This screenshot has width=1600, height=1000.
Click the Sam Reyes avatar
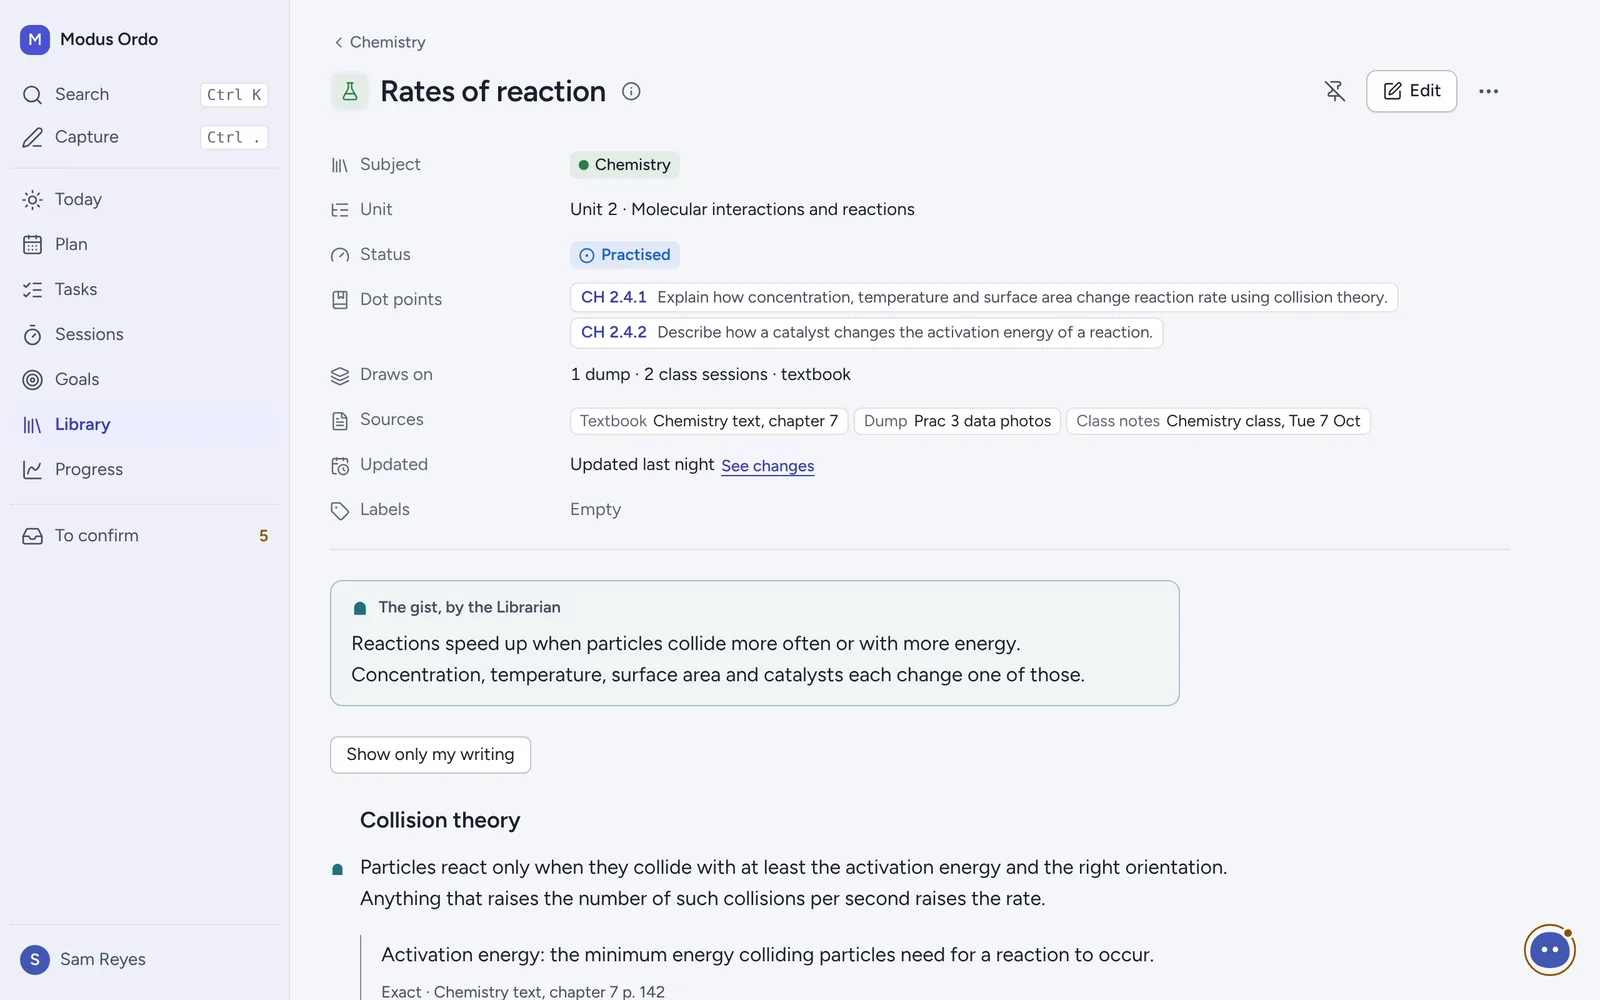[35, 959]
